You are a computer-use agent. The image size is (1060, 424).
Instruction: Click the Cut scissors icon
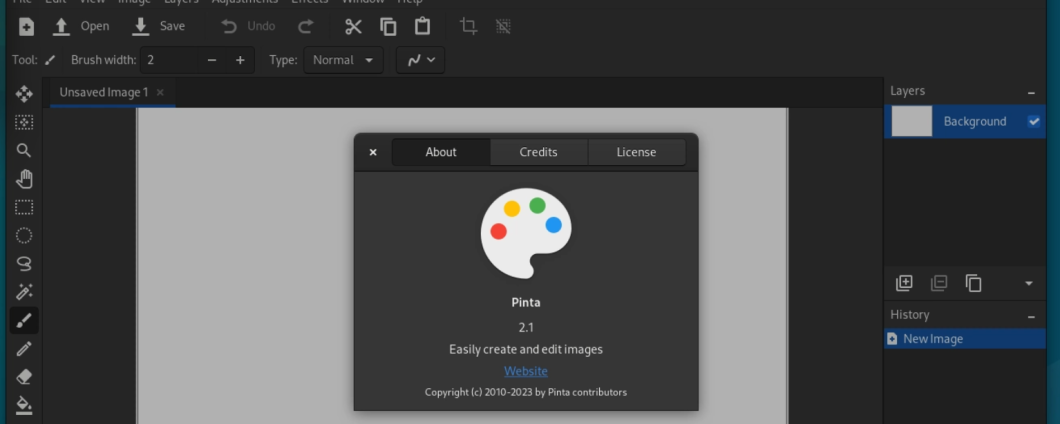click(353, 27)
